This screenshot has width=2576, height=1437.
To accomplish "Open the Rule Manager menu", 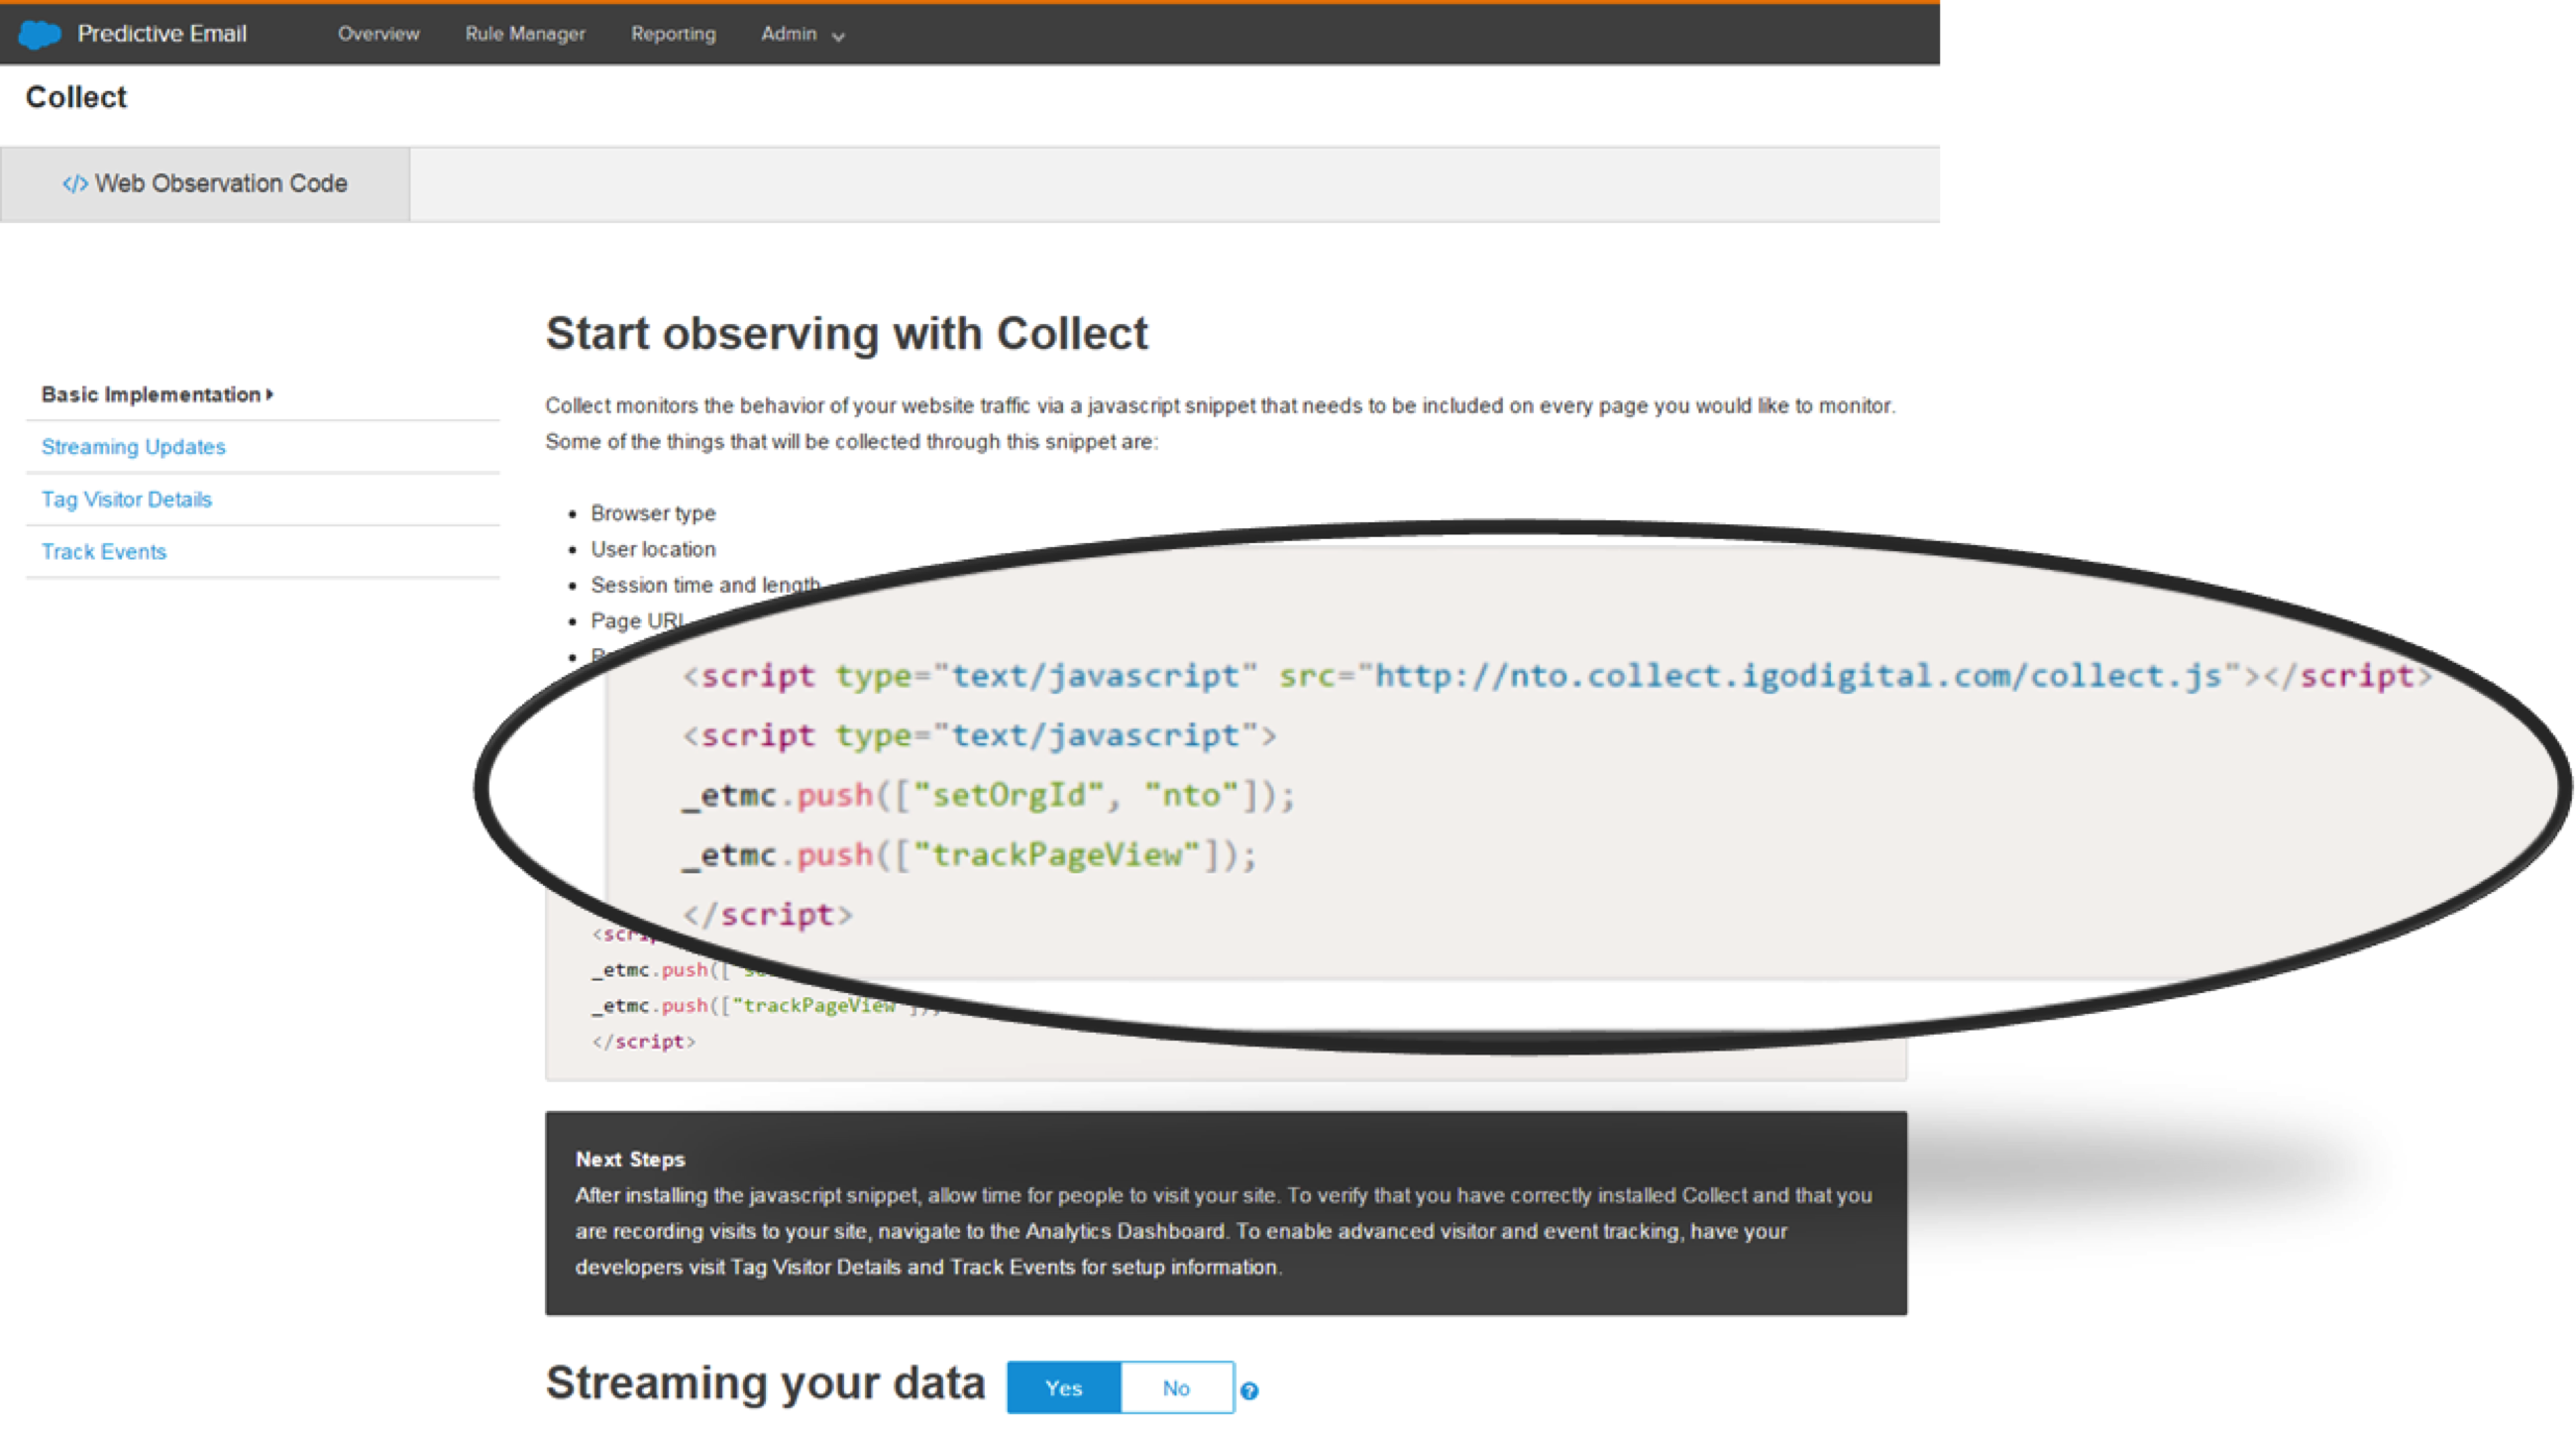I will 525,34.
